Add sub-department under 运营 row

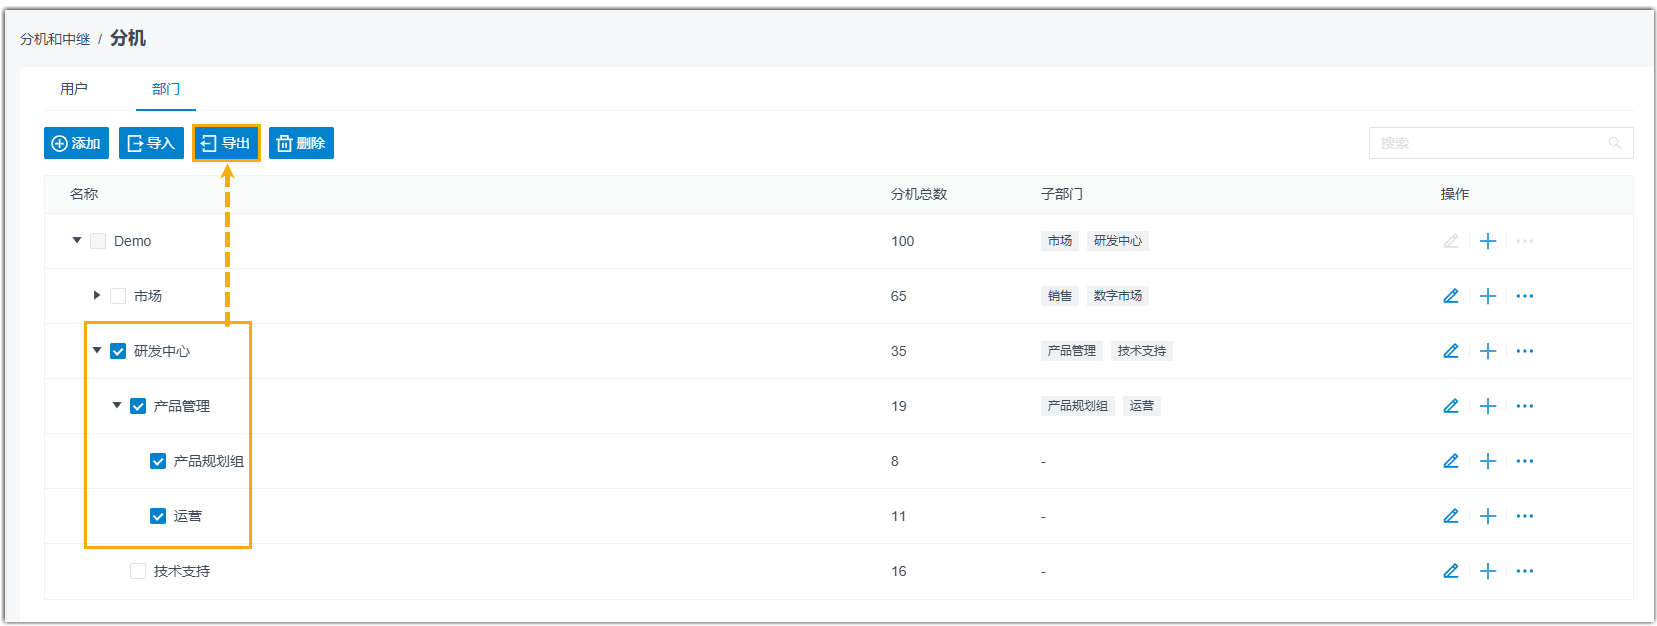coord(1488,516)
